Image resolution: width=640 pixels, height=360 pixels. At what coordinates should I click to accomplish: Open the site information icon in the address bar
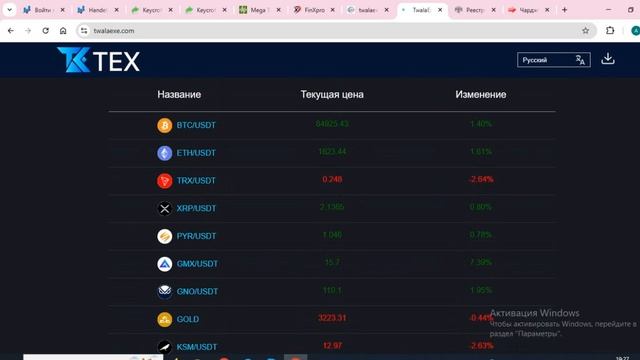coord(84,31)
